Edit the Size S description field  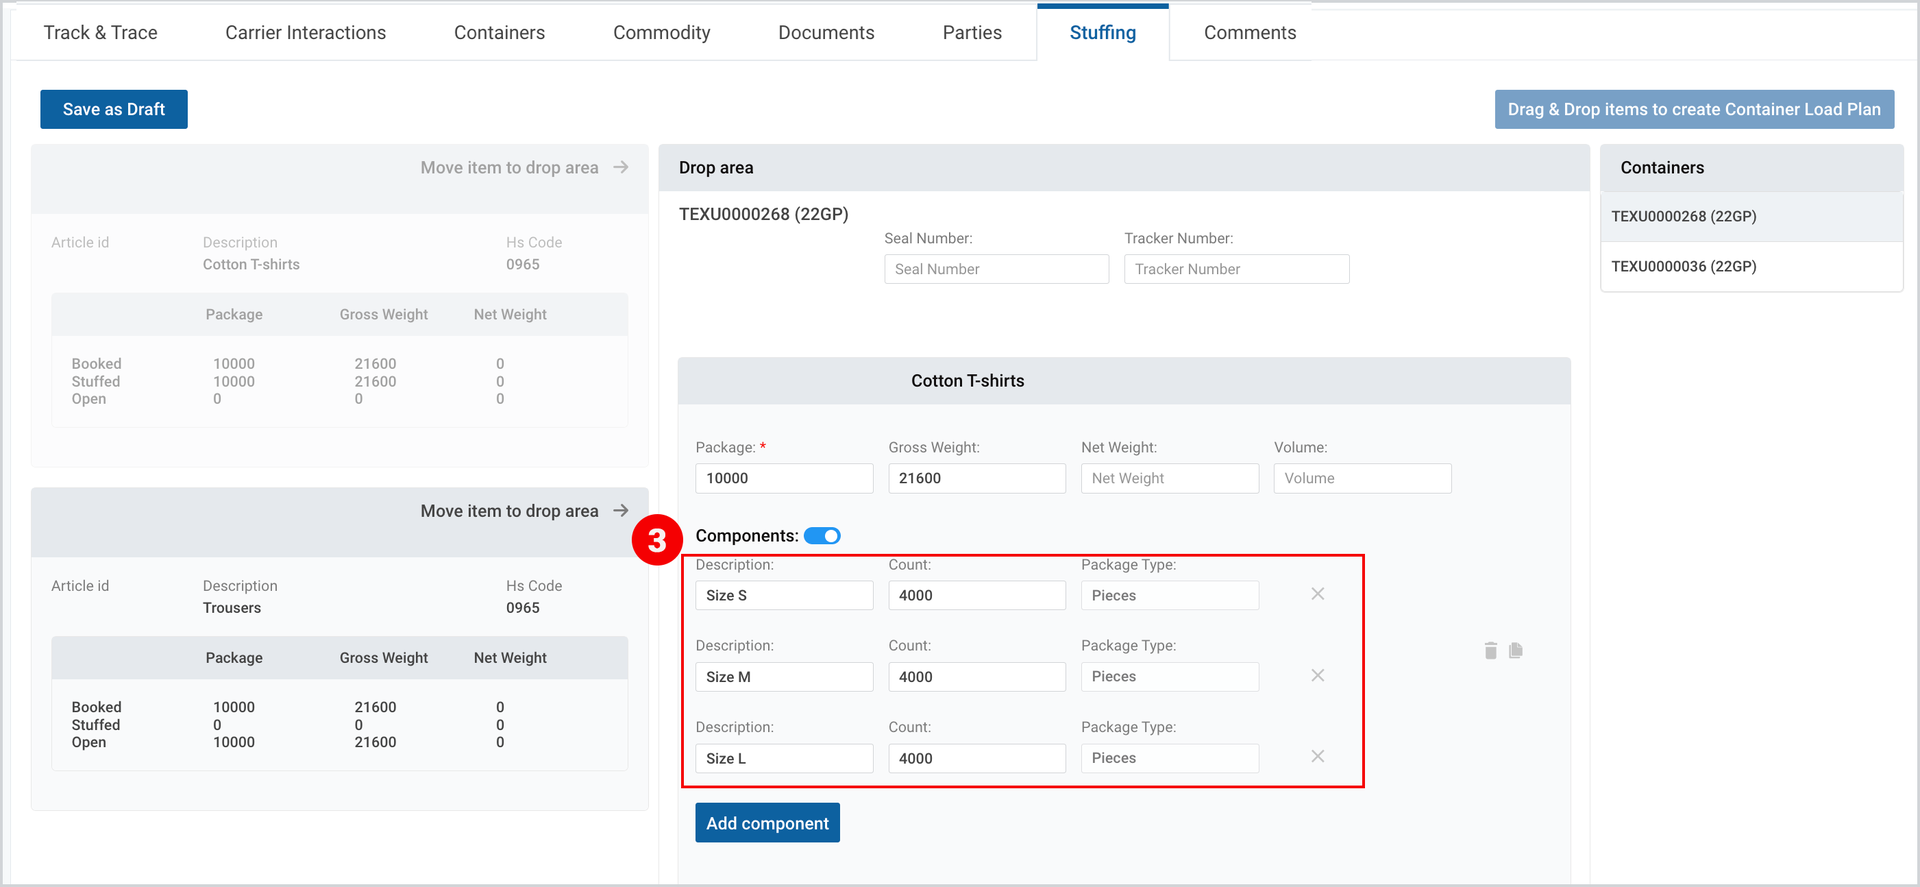[784, 595]
